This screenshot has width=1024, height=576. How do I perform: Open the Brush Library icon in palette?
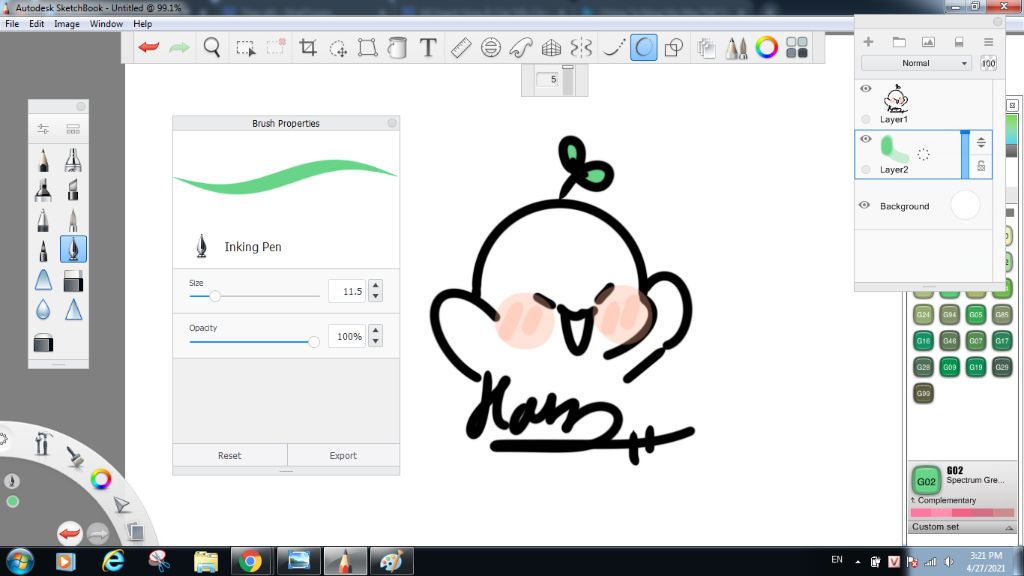pos(73,129)
